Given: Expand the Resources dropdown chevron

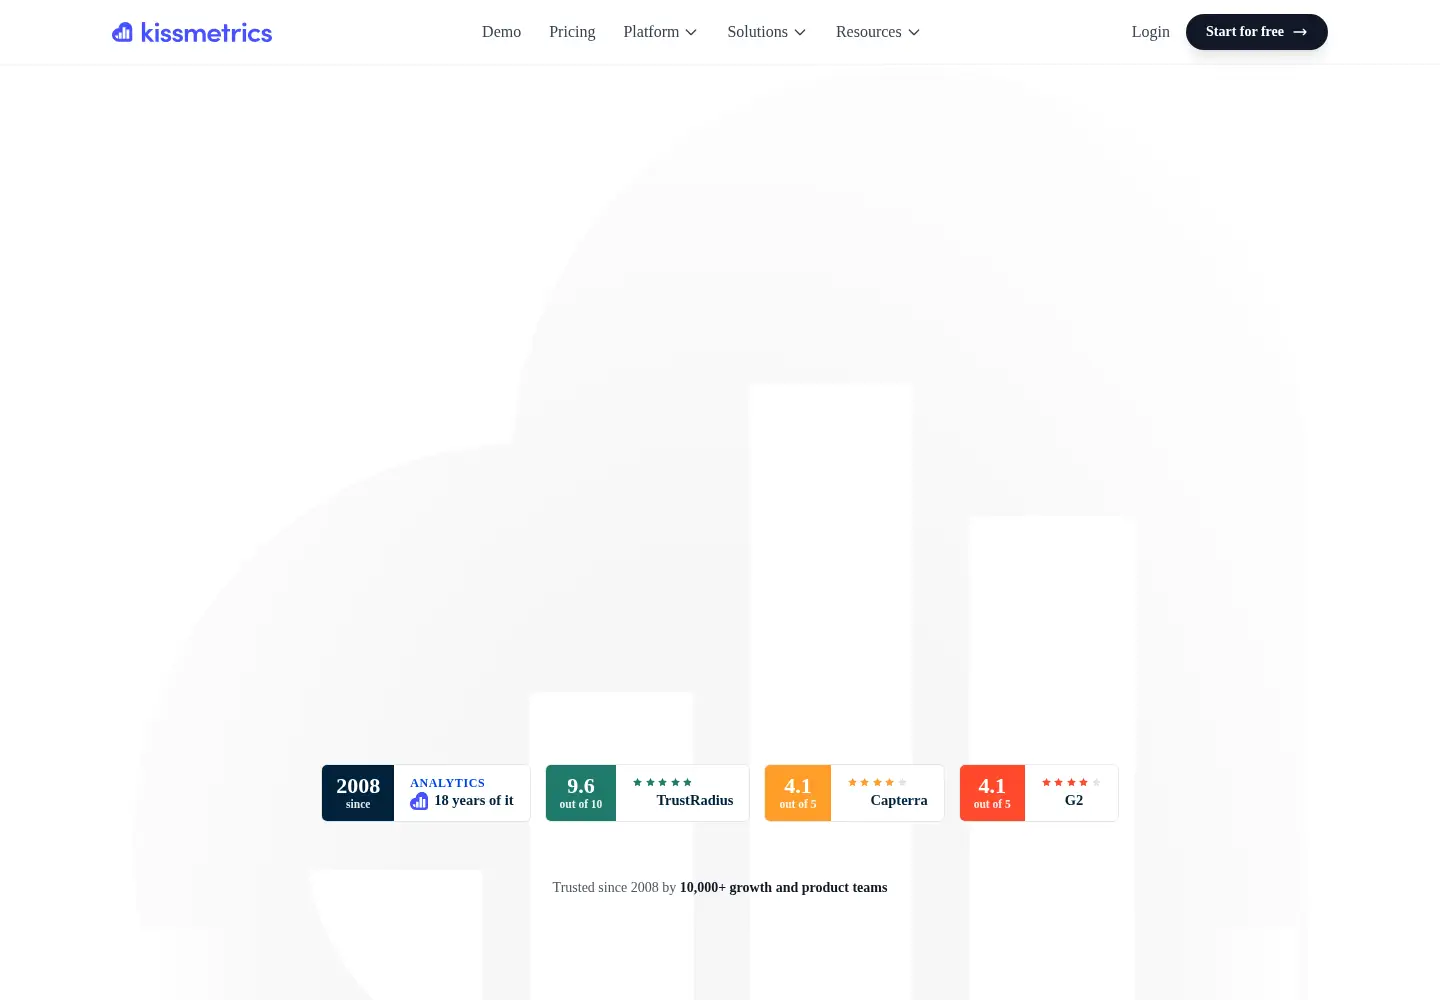Looking at the screenshot, I should click(914, 33).
